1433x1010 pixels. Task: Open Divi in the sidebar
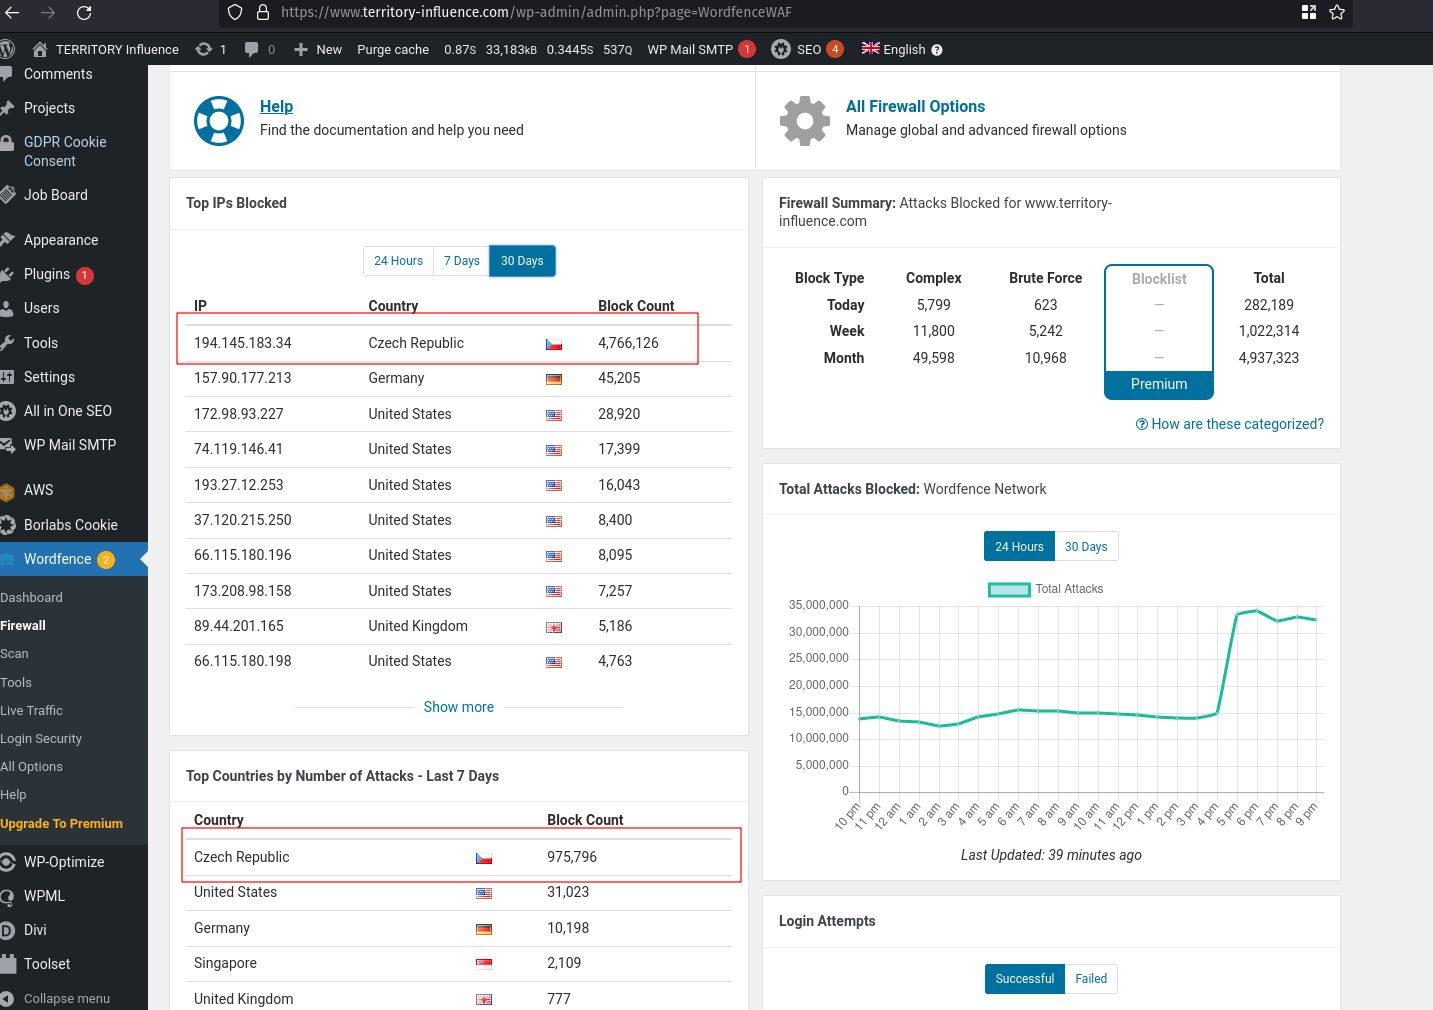[x=35, y=930]
